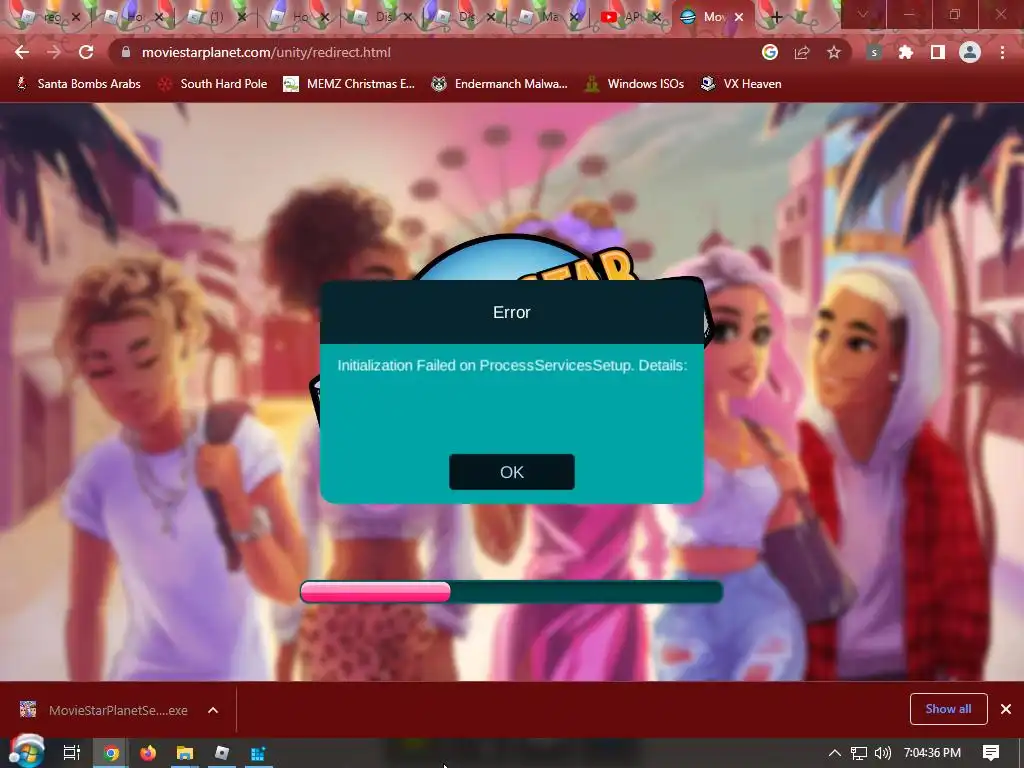Open downloaded MovieStarPlanetSe....exe file
The width and height of the screenshot is (1024, 768).
coord(104,710)
